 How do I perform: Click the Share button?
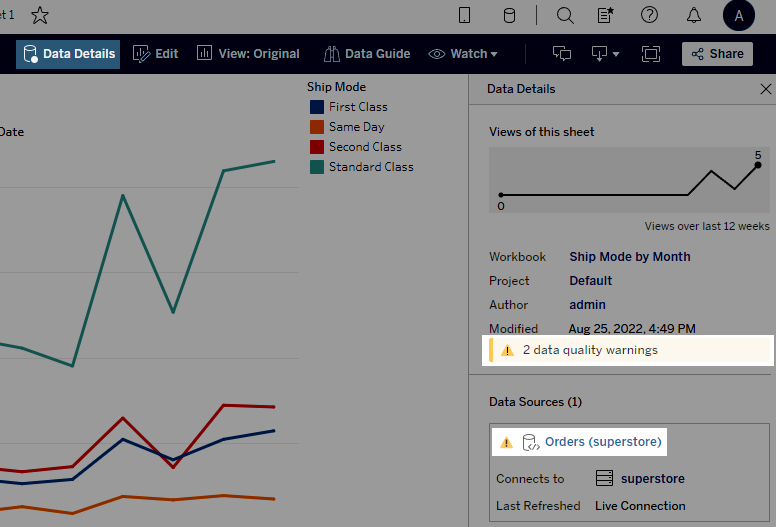[x=718, y=54]
